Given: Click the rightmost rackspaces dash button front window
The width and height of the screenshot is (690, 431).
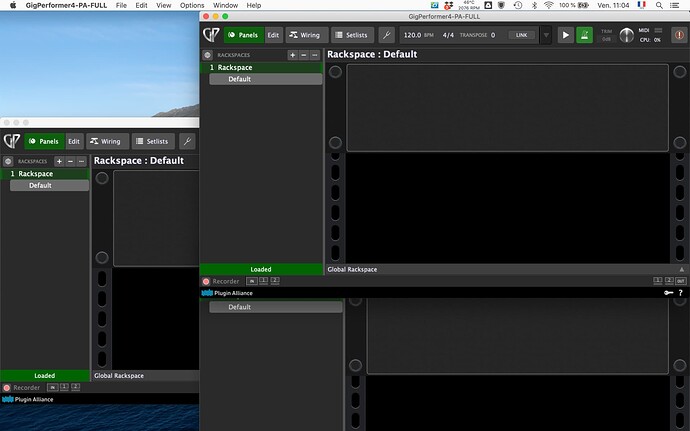Looking at the screenshot, I should [x=315, y=55].
